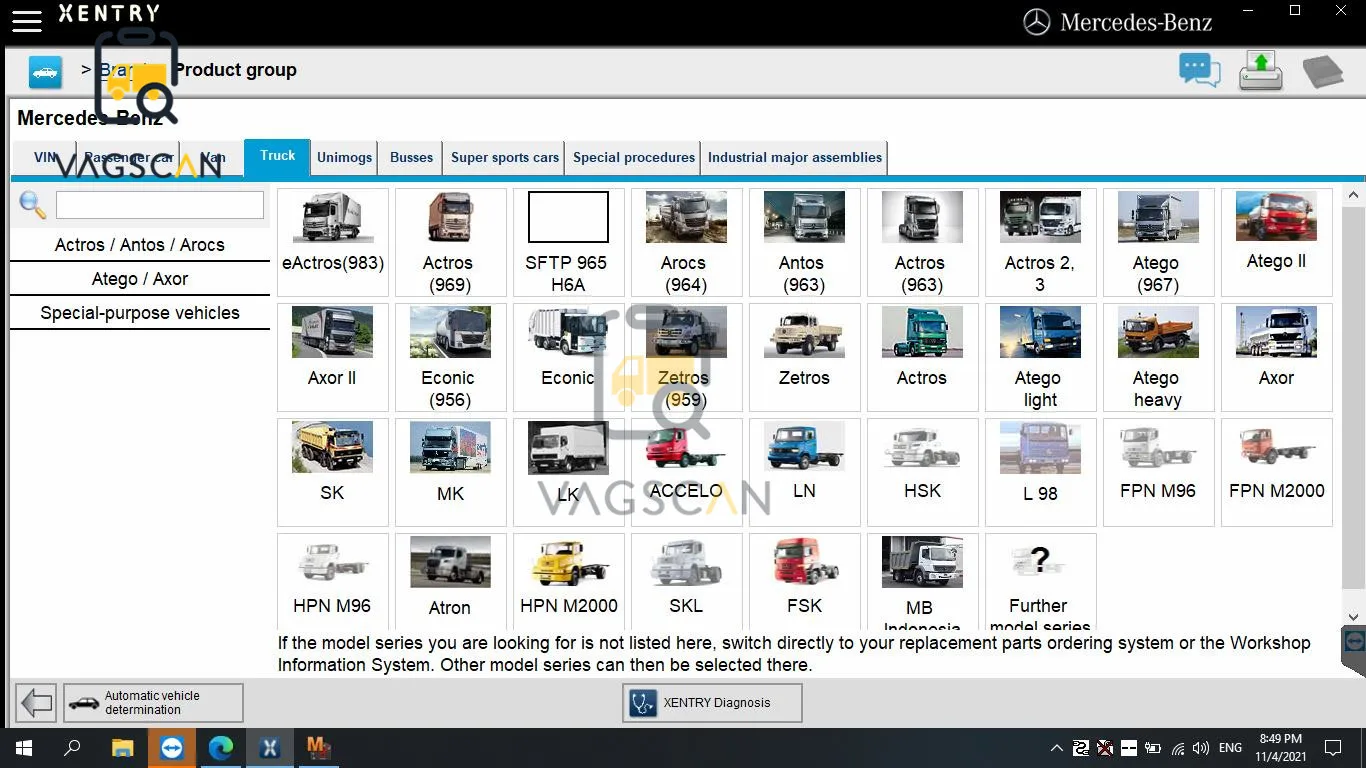Select the FSK truck tile

tap(805, 581)
